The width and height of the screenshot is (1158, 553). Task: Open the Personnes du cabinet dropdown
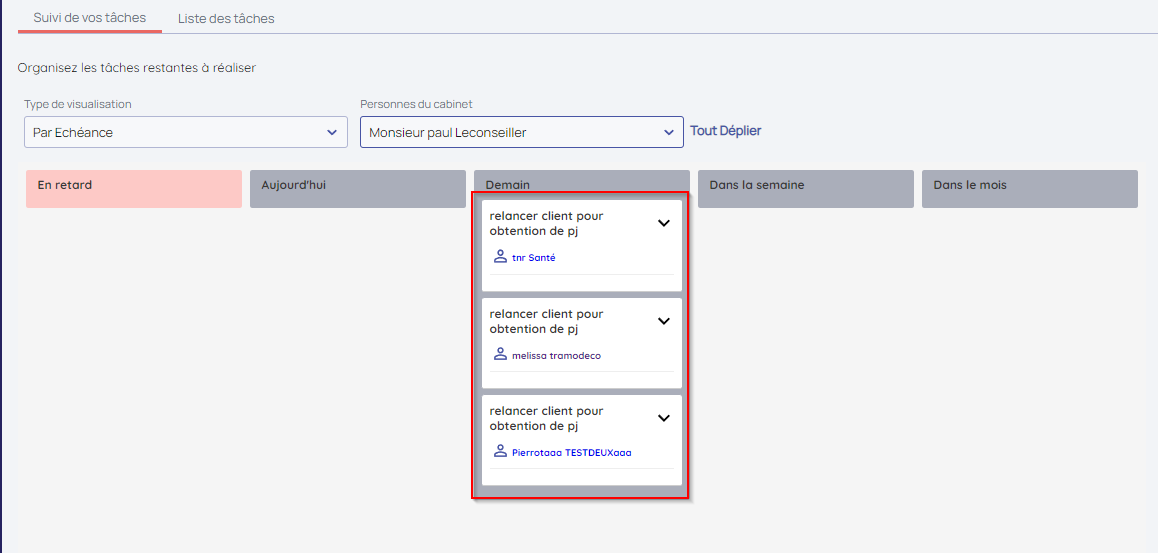tap(521, 132)
